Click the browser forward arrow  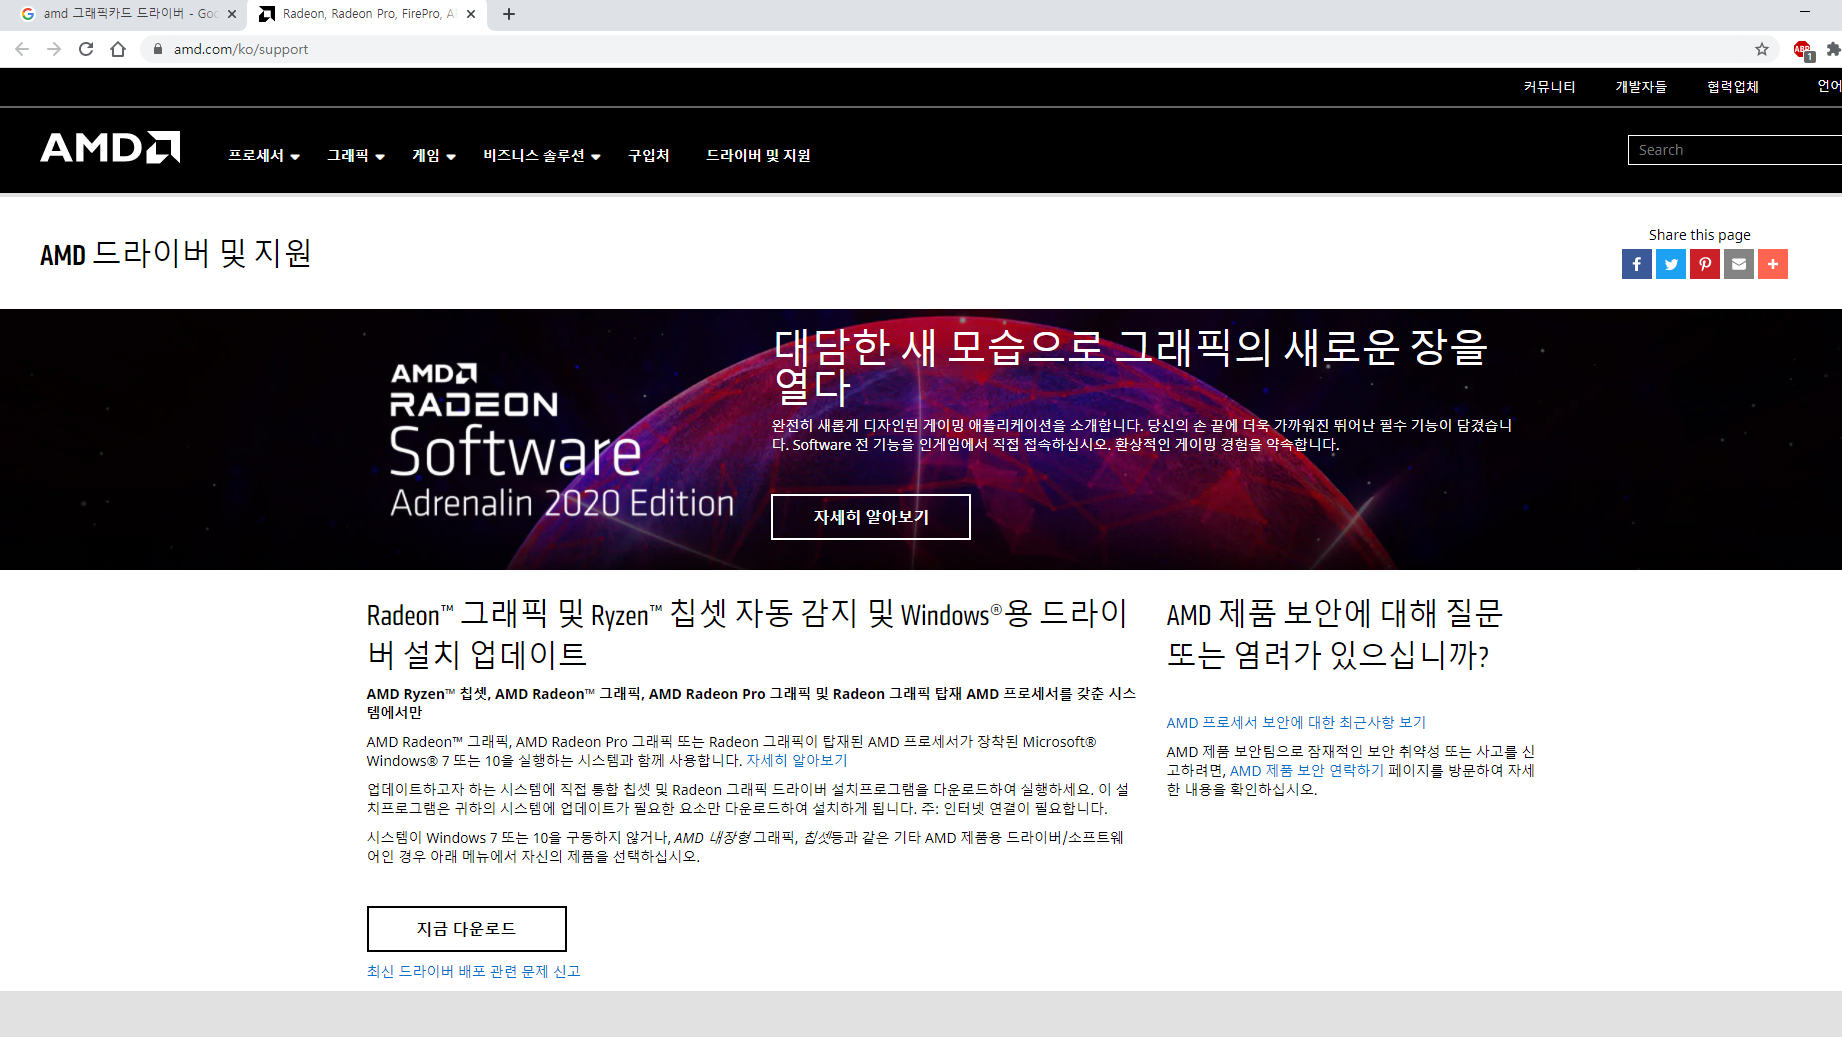coord(54,49)
